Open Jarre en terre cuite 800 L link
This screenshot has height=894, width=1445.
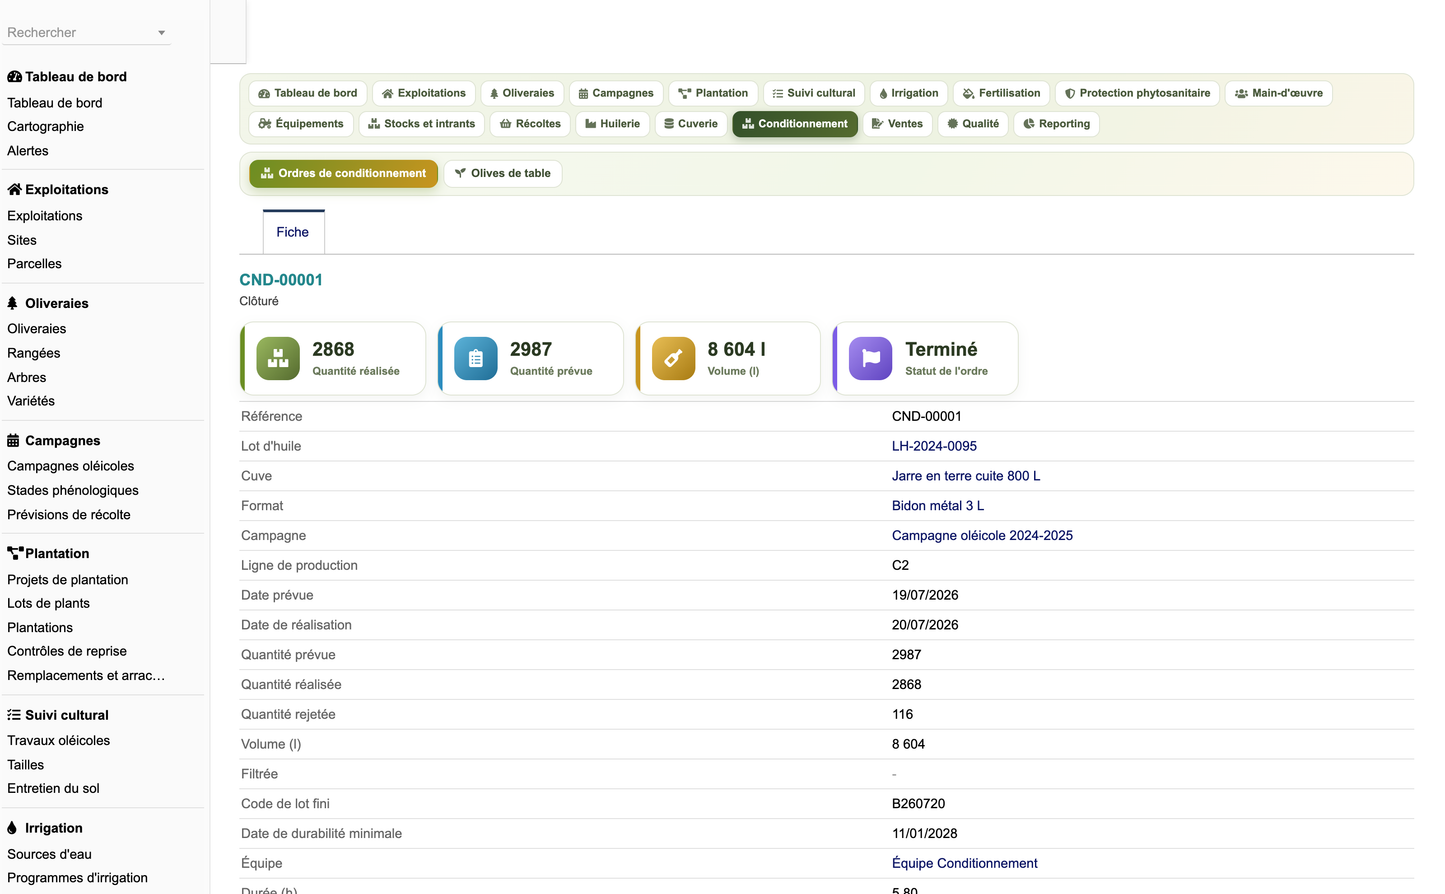(x=966, y=476)
